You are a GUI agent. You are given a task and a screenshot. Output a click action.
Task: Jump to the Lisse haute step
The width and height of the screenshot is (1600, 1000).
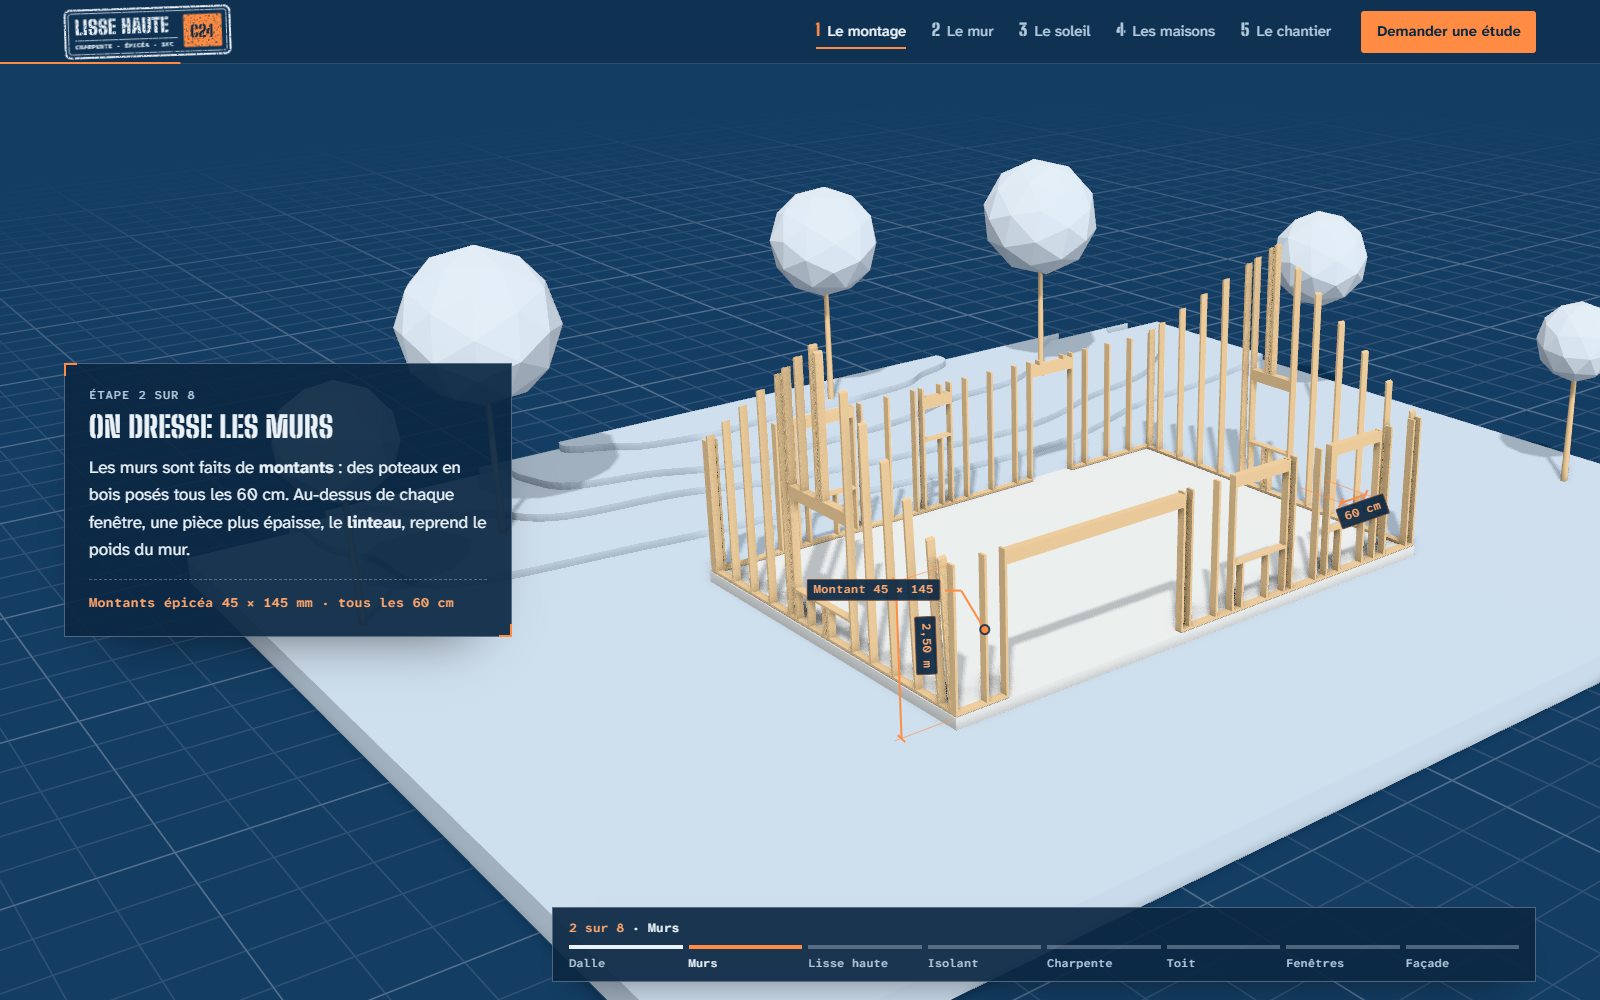pyautogui.click(x=865, y=958)
